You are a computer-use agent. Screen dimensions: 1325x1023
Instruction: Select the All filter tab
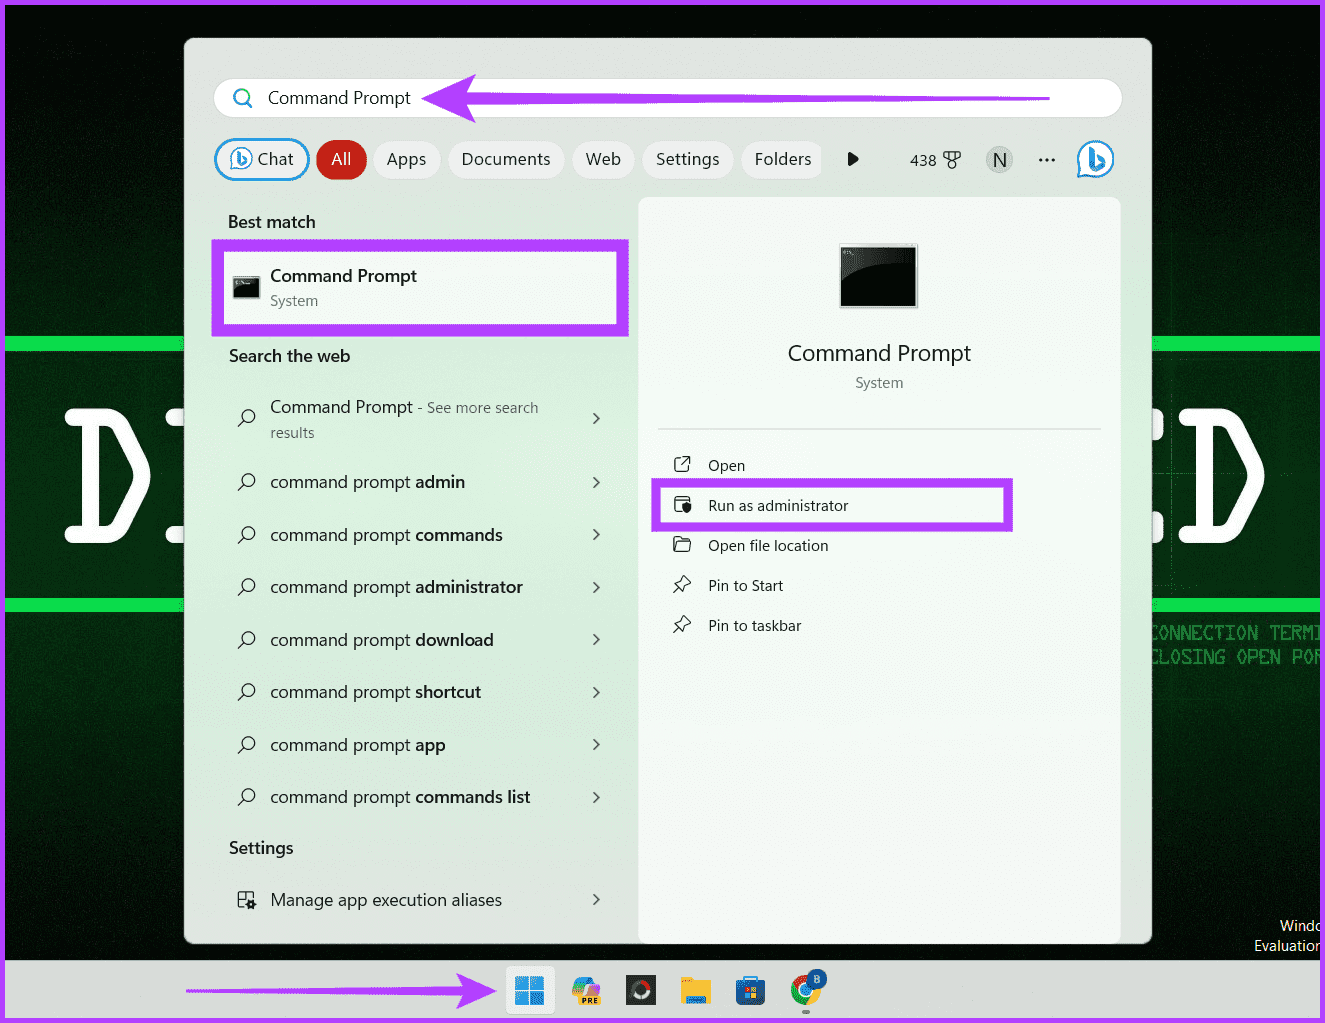[x=341, y=159]
